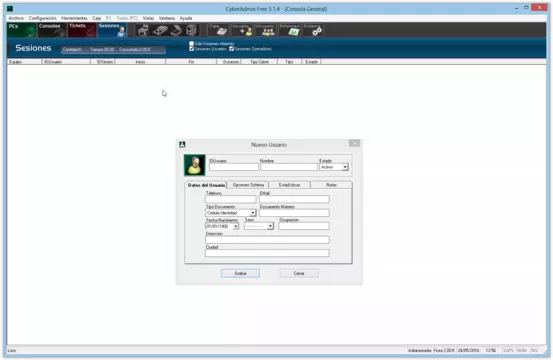This screenshot has height=360, width=553.
Task: Sort by the Inicio column header
Action: 140,62
